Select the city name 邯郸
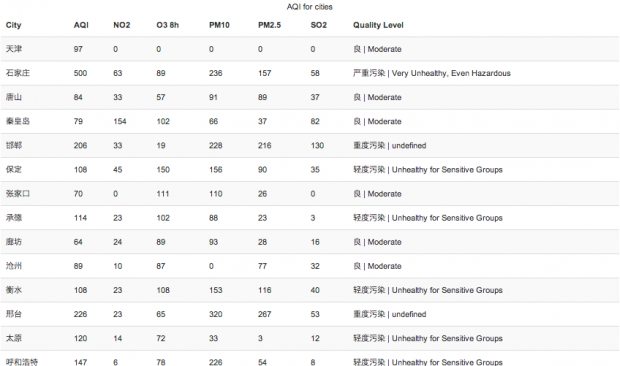Image resolution: width=620 pixels, height=366 pixels. tap(14, 145)
